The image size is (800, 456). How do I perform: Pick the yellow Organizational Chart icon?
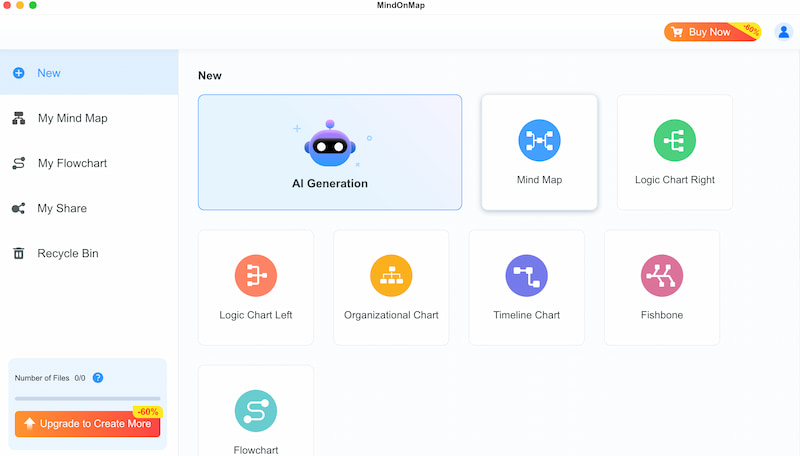click(391, 275)
